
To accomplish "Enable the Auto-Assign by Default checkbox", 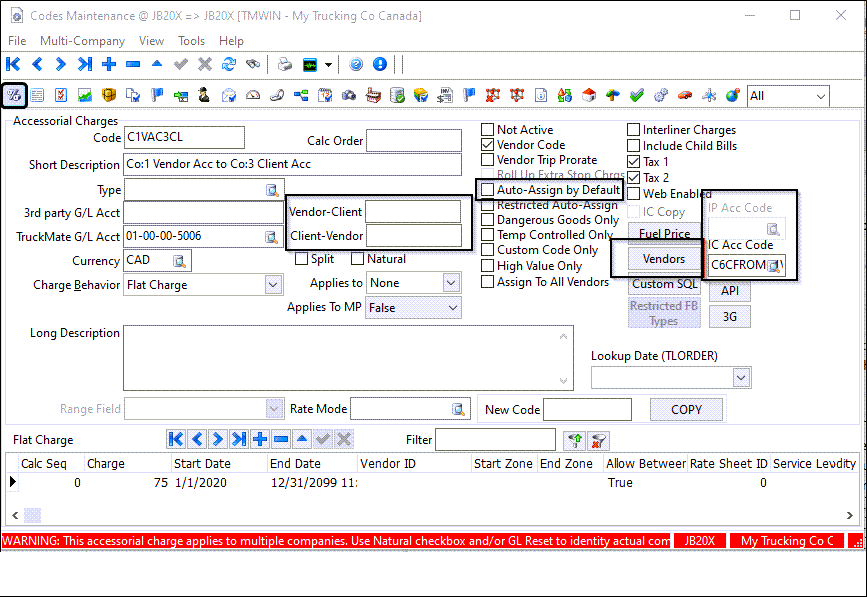I will (488, 190).
